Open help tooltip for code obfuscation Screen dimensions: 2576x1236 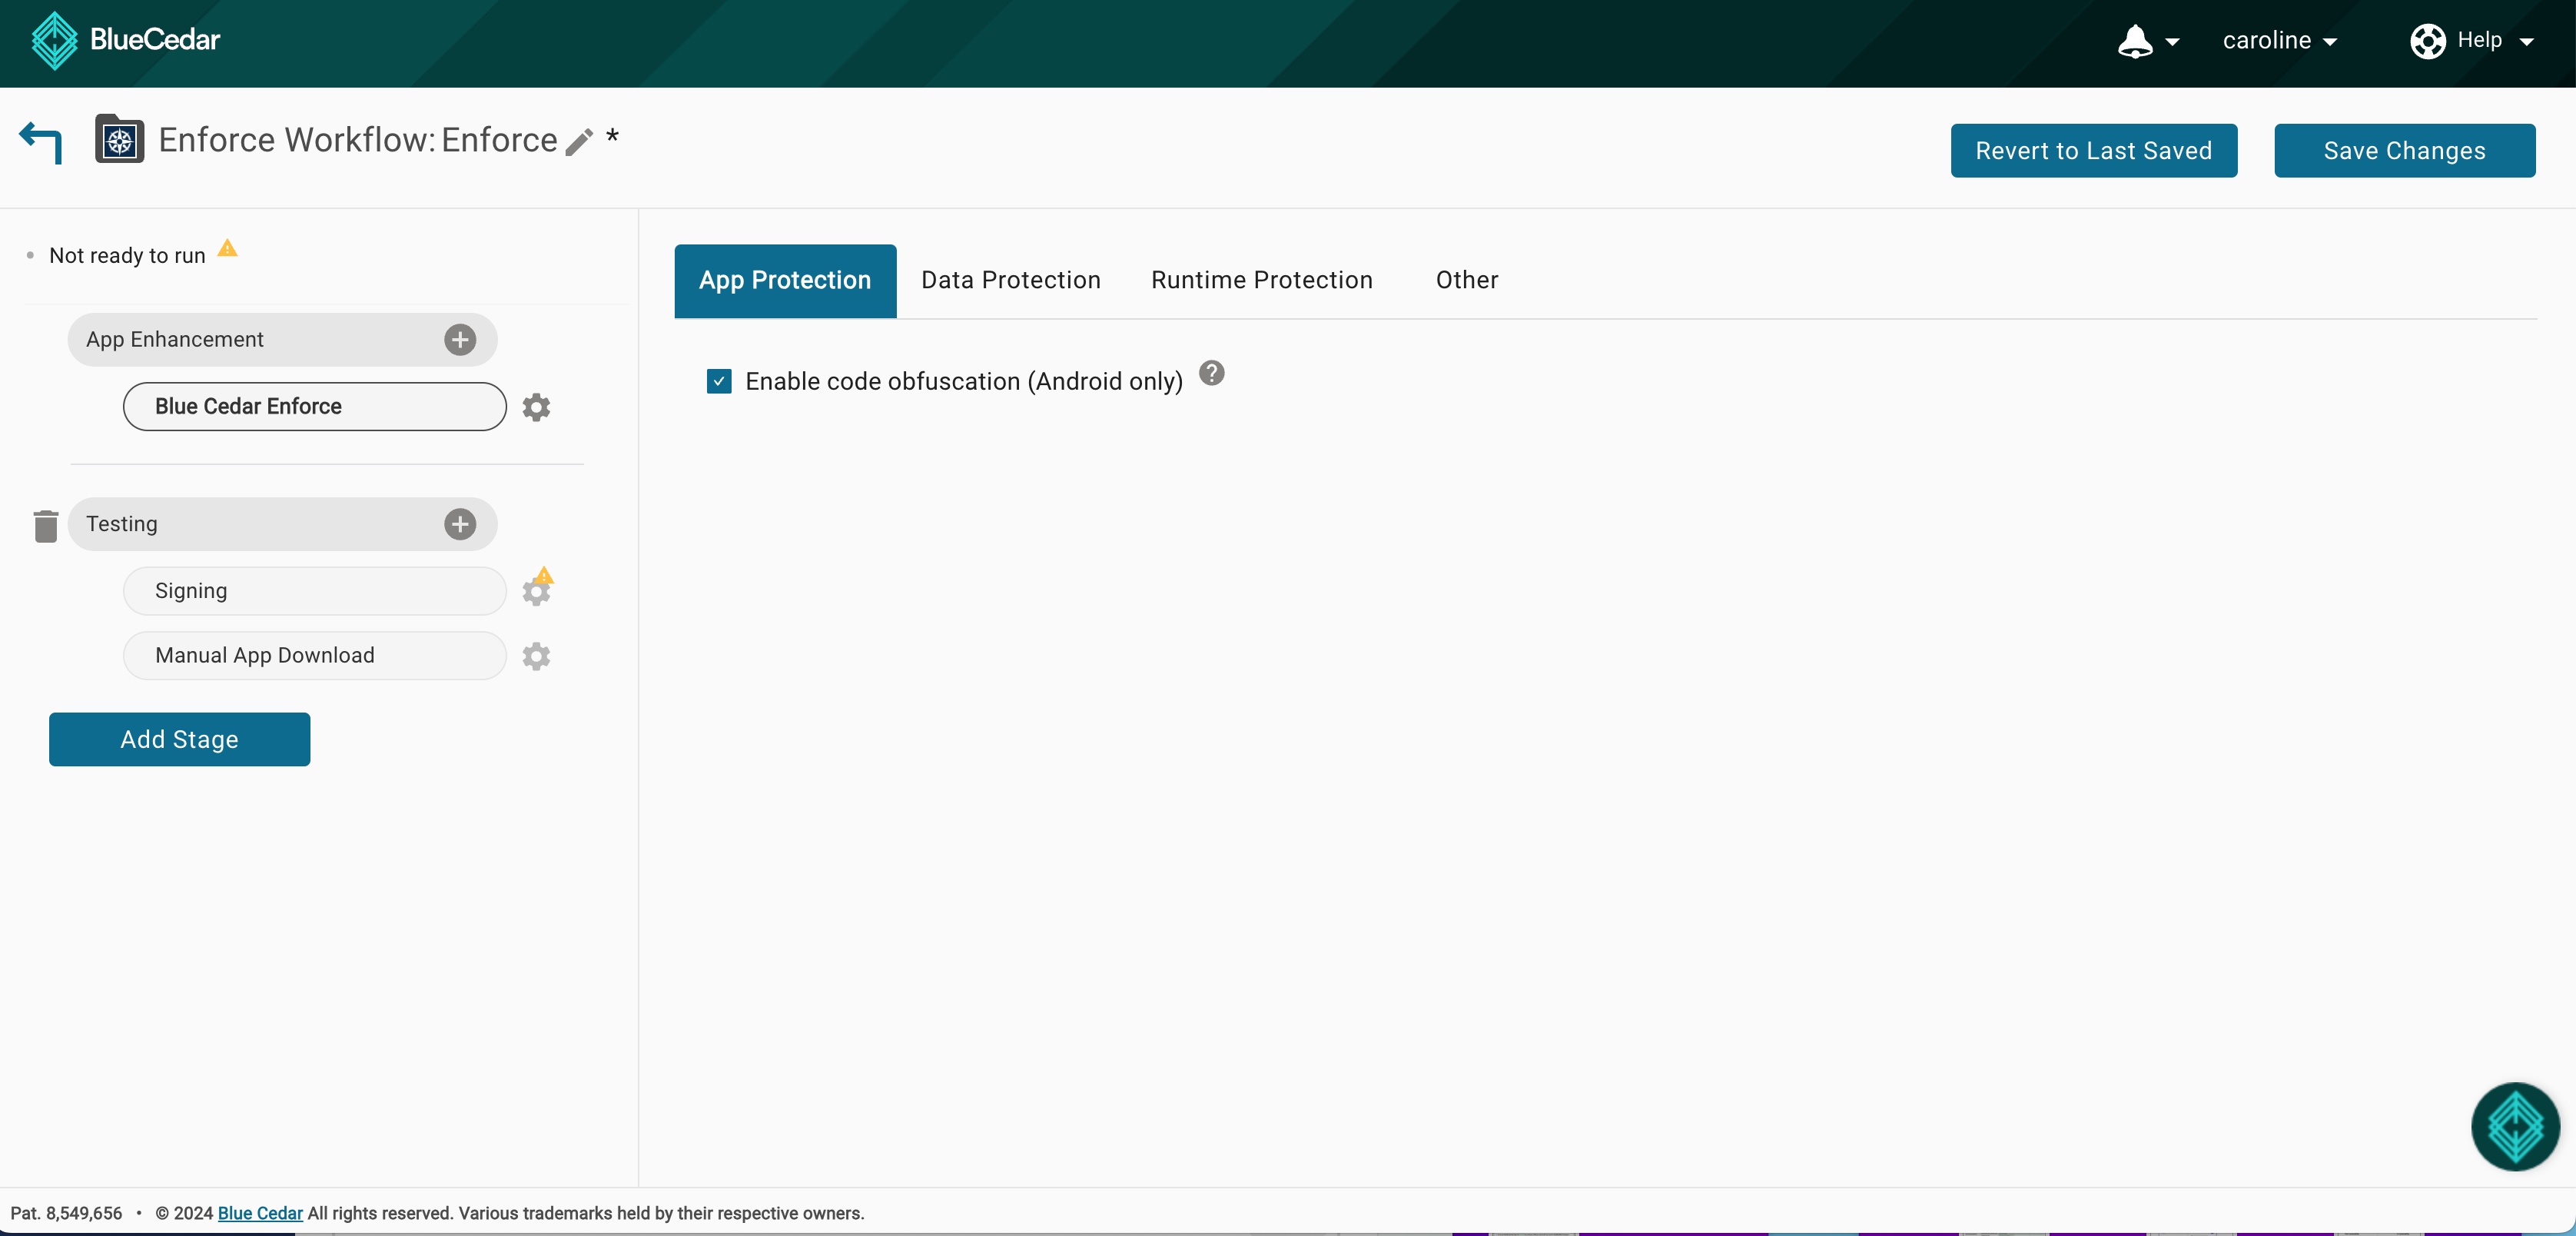1211,374
